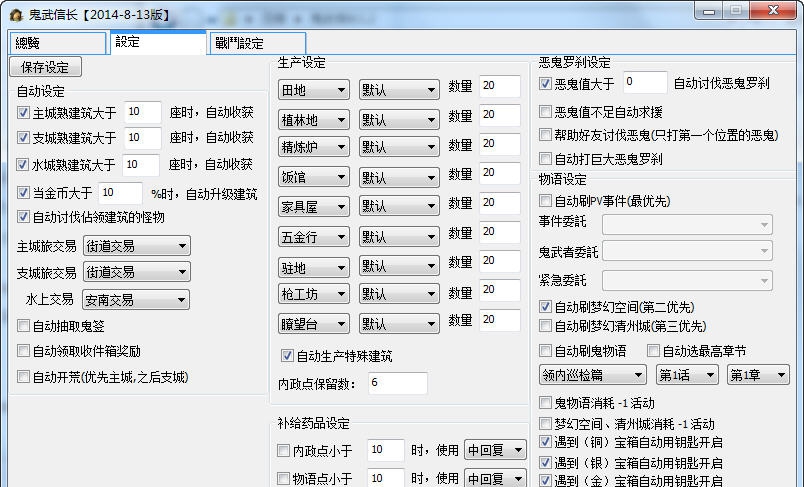Open the 田地 production dropdown
Screen dimensions: 804x487
[314, 90]
